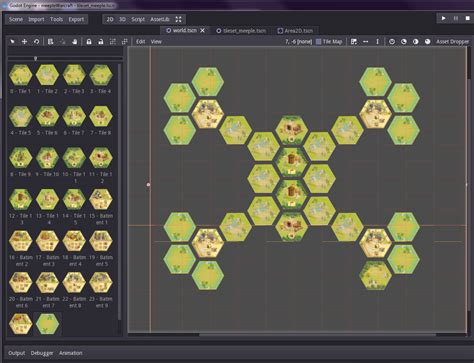Open the canvas View dropdown menu
Viewport: 474px width, 363px height.
pos(156,42)
